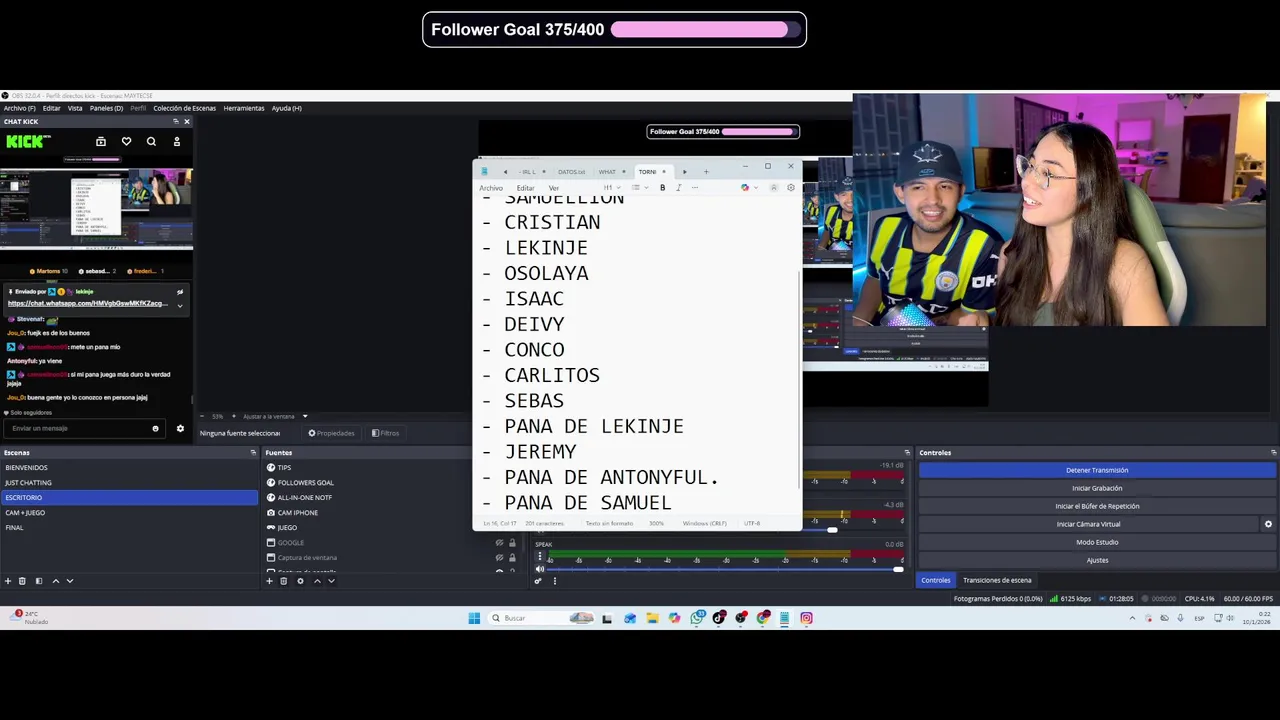Open File Explorer from the taskbar
This screenshot has height=720, width=1280.
652,618
